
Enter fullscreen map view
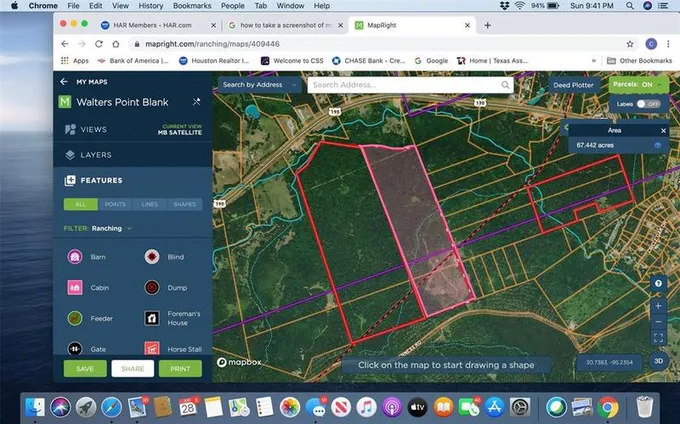pos(658,338)
